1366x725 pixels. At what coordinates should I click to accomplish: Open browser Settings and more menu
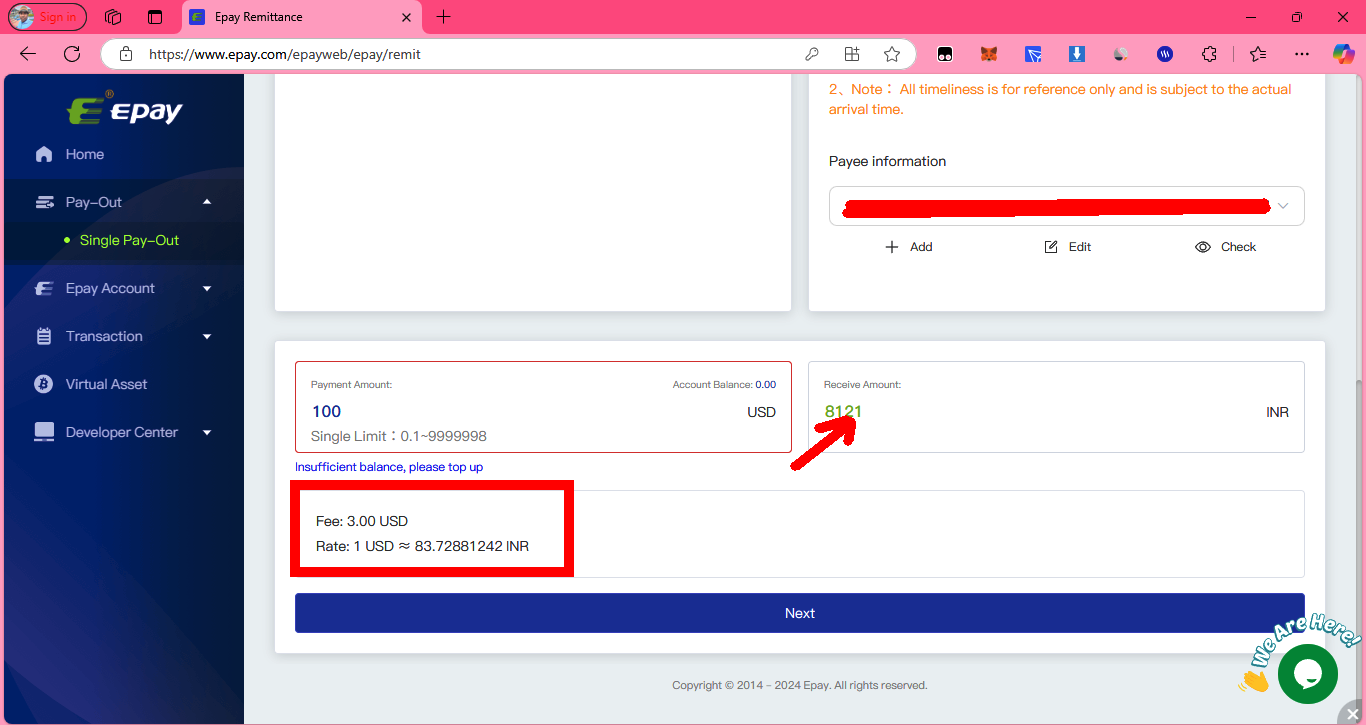(1301, 54)
